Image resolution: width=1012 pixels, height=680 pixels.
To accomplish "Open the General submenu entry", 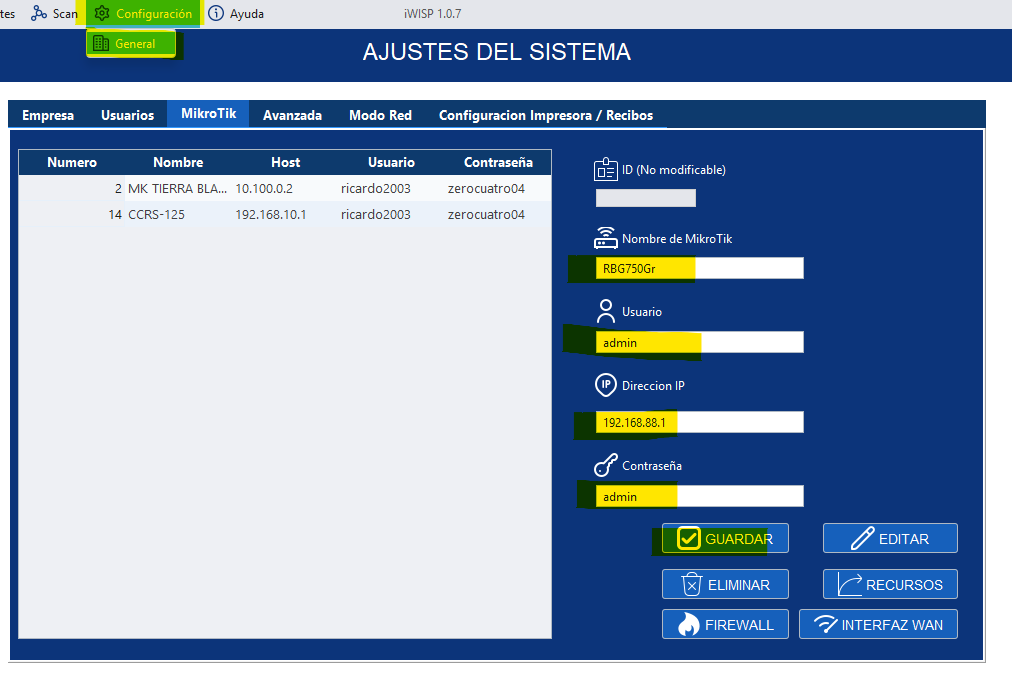I will coord(131,44).
